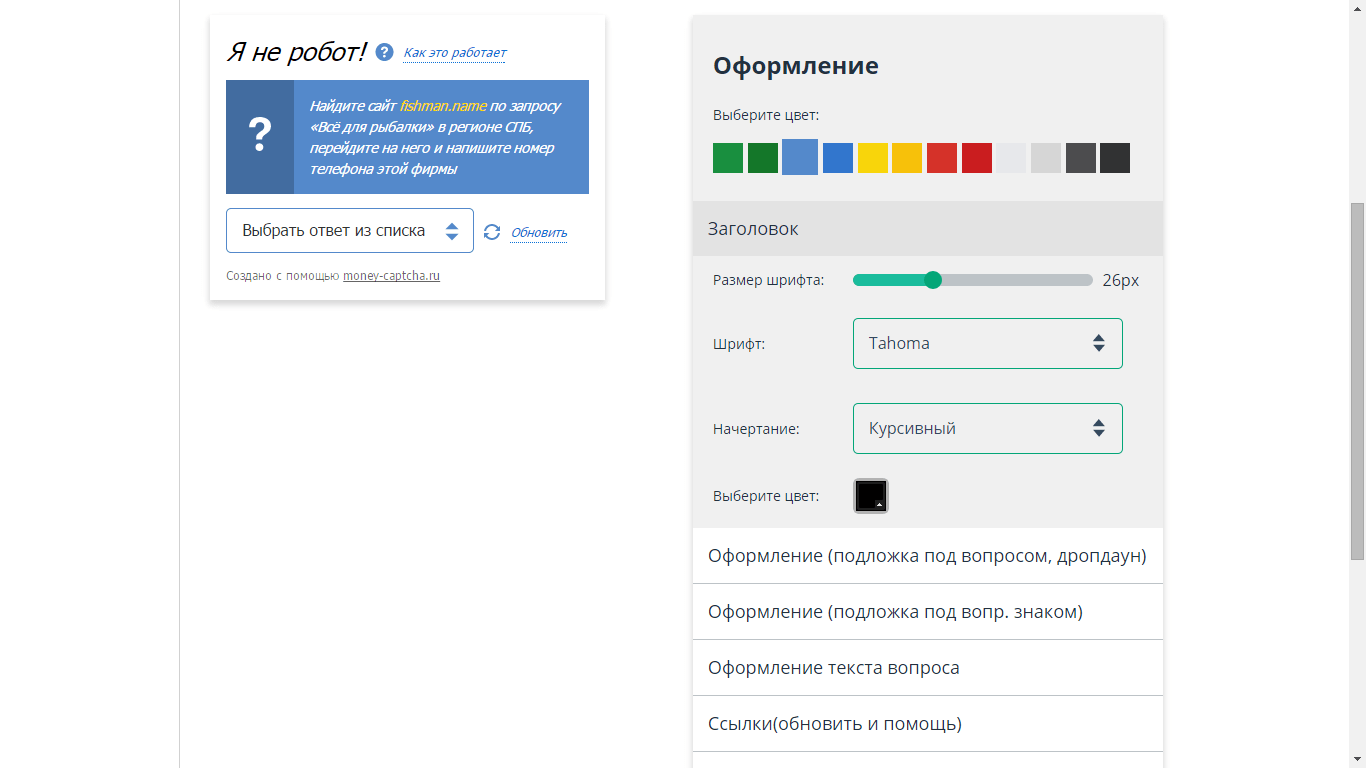Click the refresh arrows icon
Screen dimensions: 1366x768
click(492, 232)
